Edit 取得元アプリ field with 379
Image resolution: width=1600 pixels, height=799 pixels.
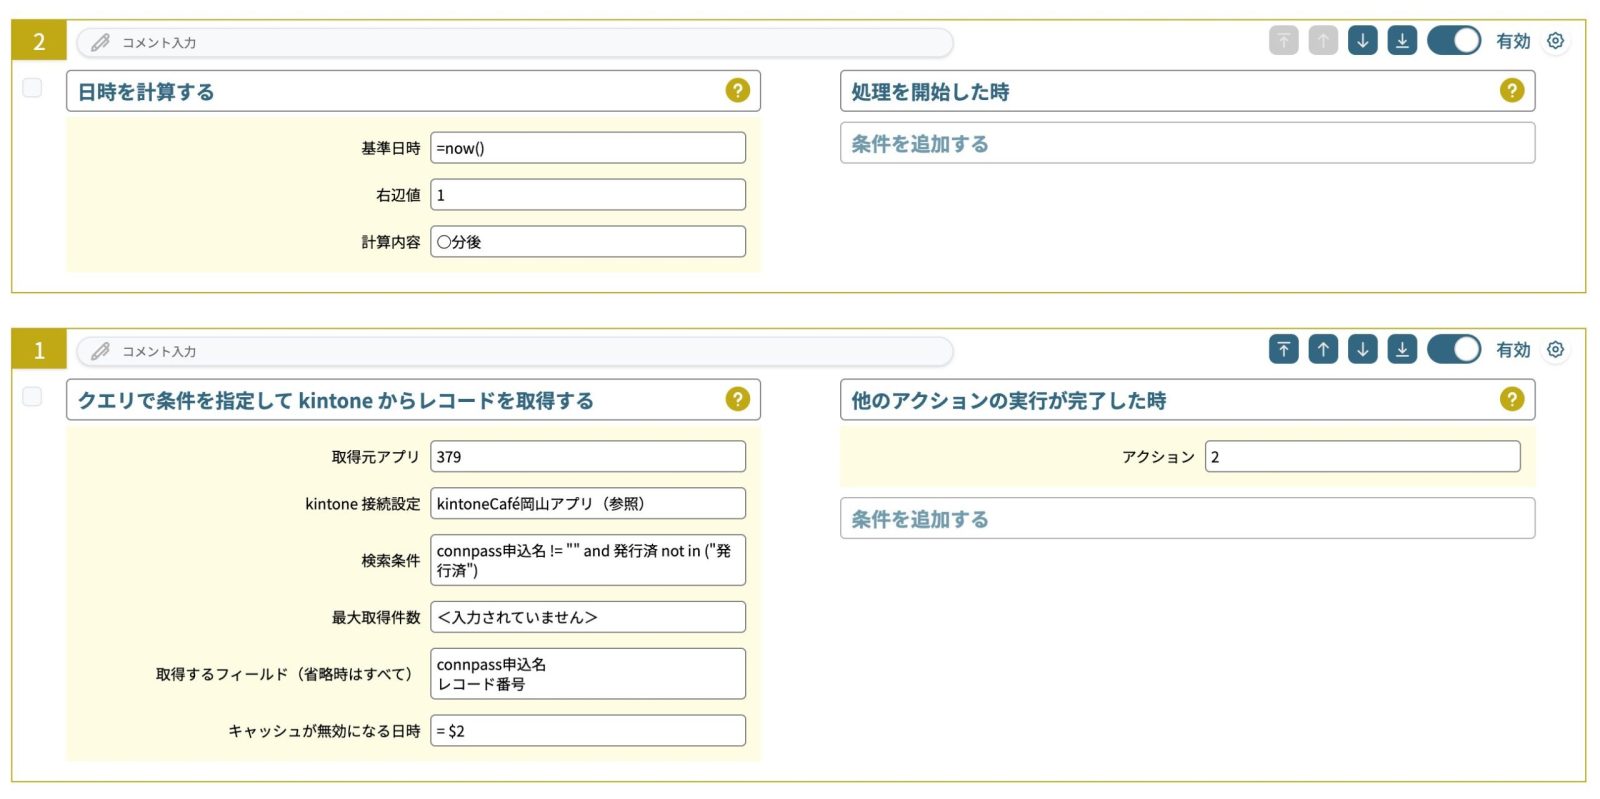tap(588, 457)
